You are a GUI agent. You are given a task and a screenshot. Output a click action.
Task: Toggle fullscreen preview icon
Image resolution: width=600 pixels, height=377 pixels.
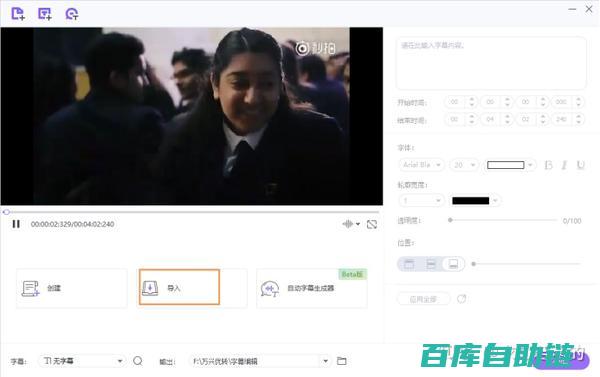tap(372, 224)
